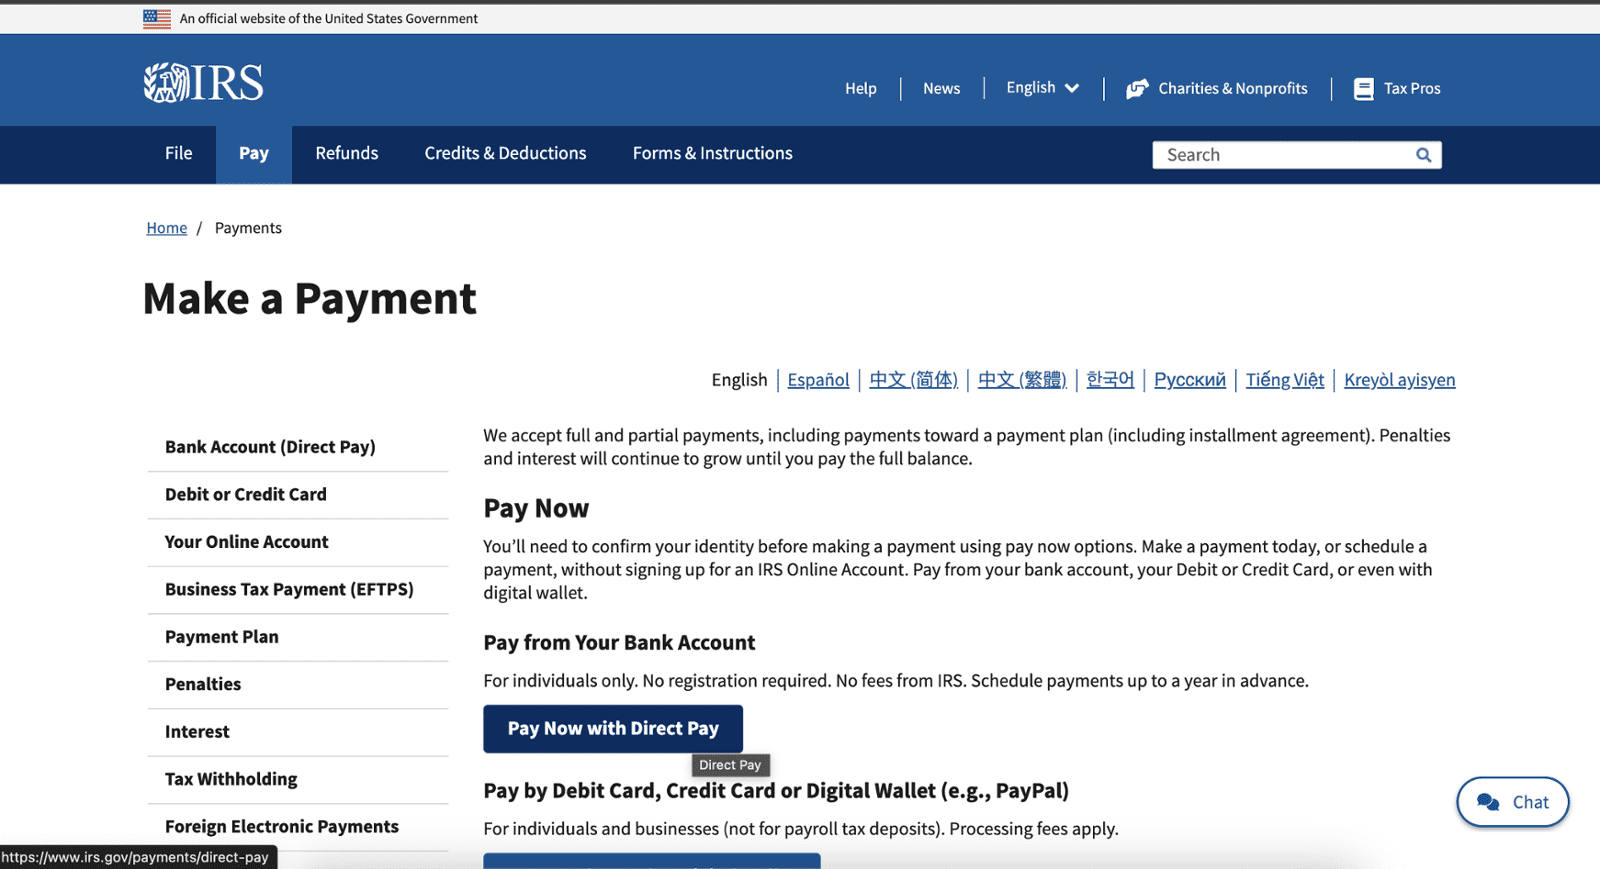This screenshot has width=1600, height=869.
Task: Click the IRS logo
Action: click(x=204, y=83)
